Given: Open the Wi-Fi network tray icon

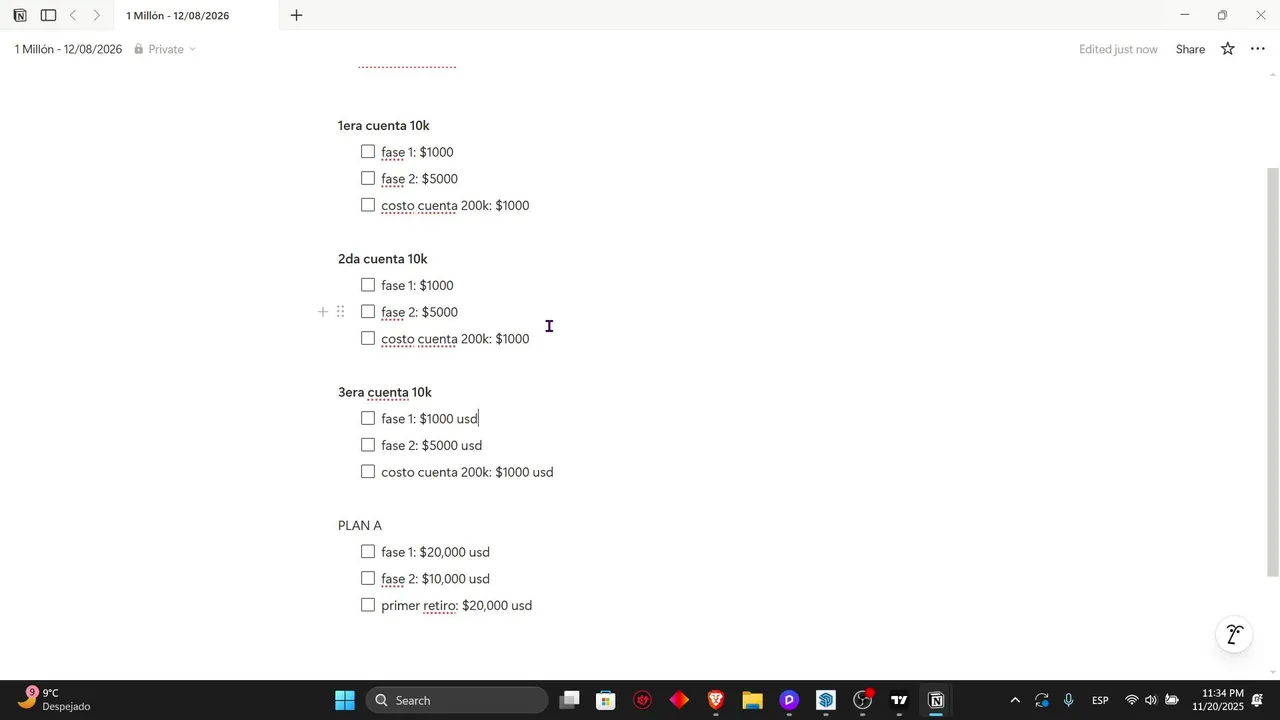Looking at the screenshot, I should pyautogui.click(x=1132, y=700).
